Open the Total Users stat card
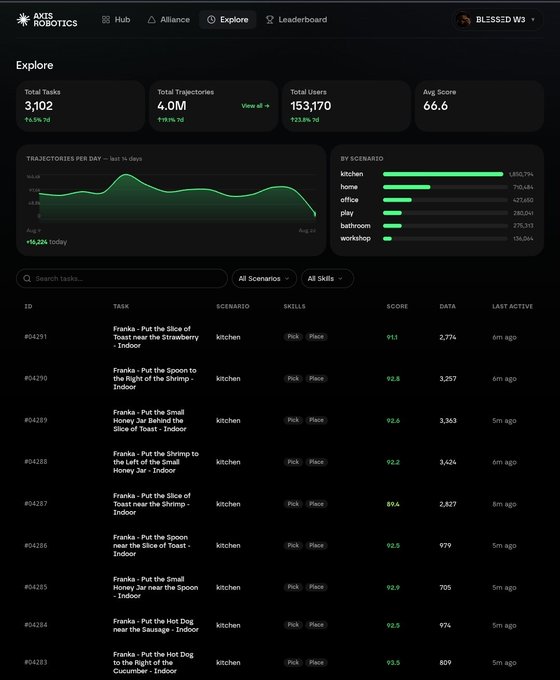 pyautogui.click(x=346, y=106)
